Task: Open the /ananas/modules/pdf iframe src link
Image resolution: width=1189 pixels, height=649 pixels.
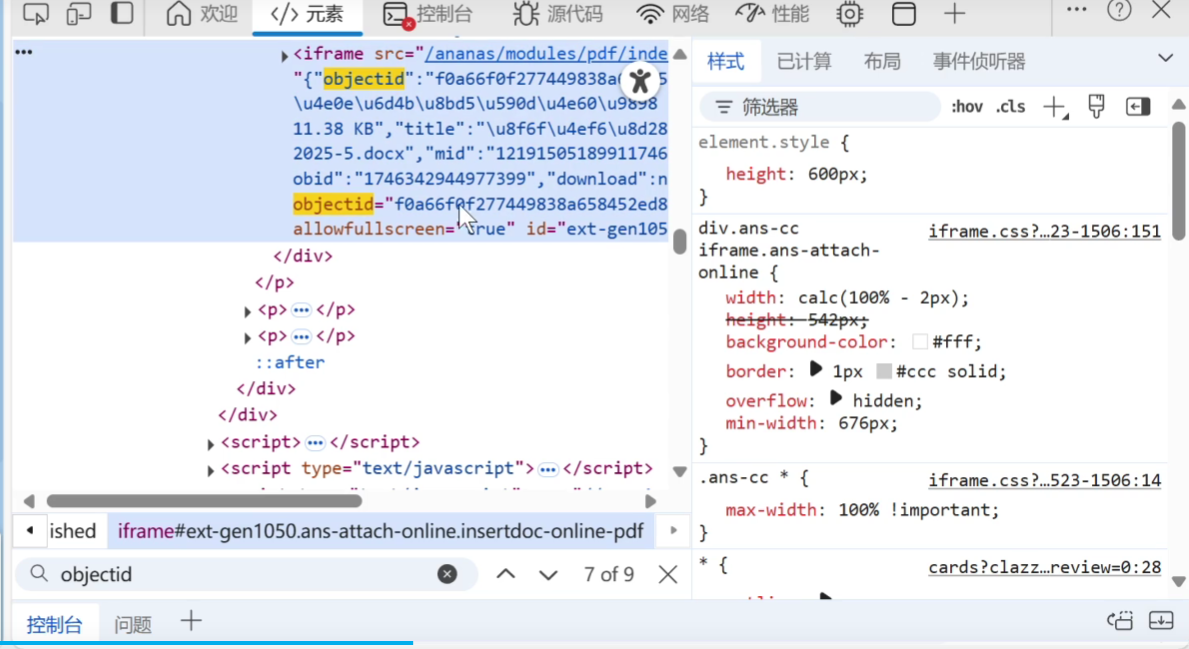Action: (x=546, y=54)
